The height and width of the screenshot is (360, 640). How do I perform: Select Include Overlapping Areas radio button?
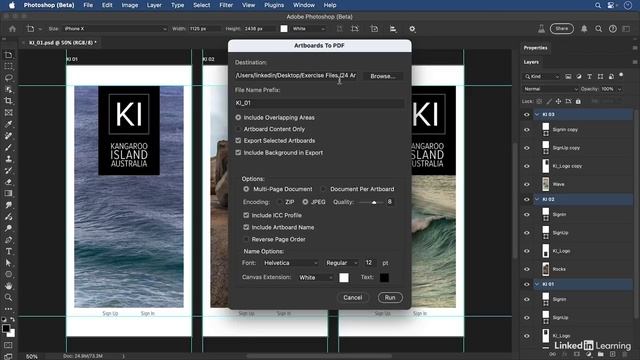(238, 118)
